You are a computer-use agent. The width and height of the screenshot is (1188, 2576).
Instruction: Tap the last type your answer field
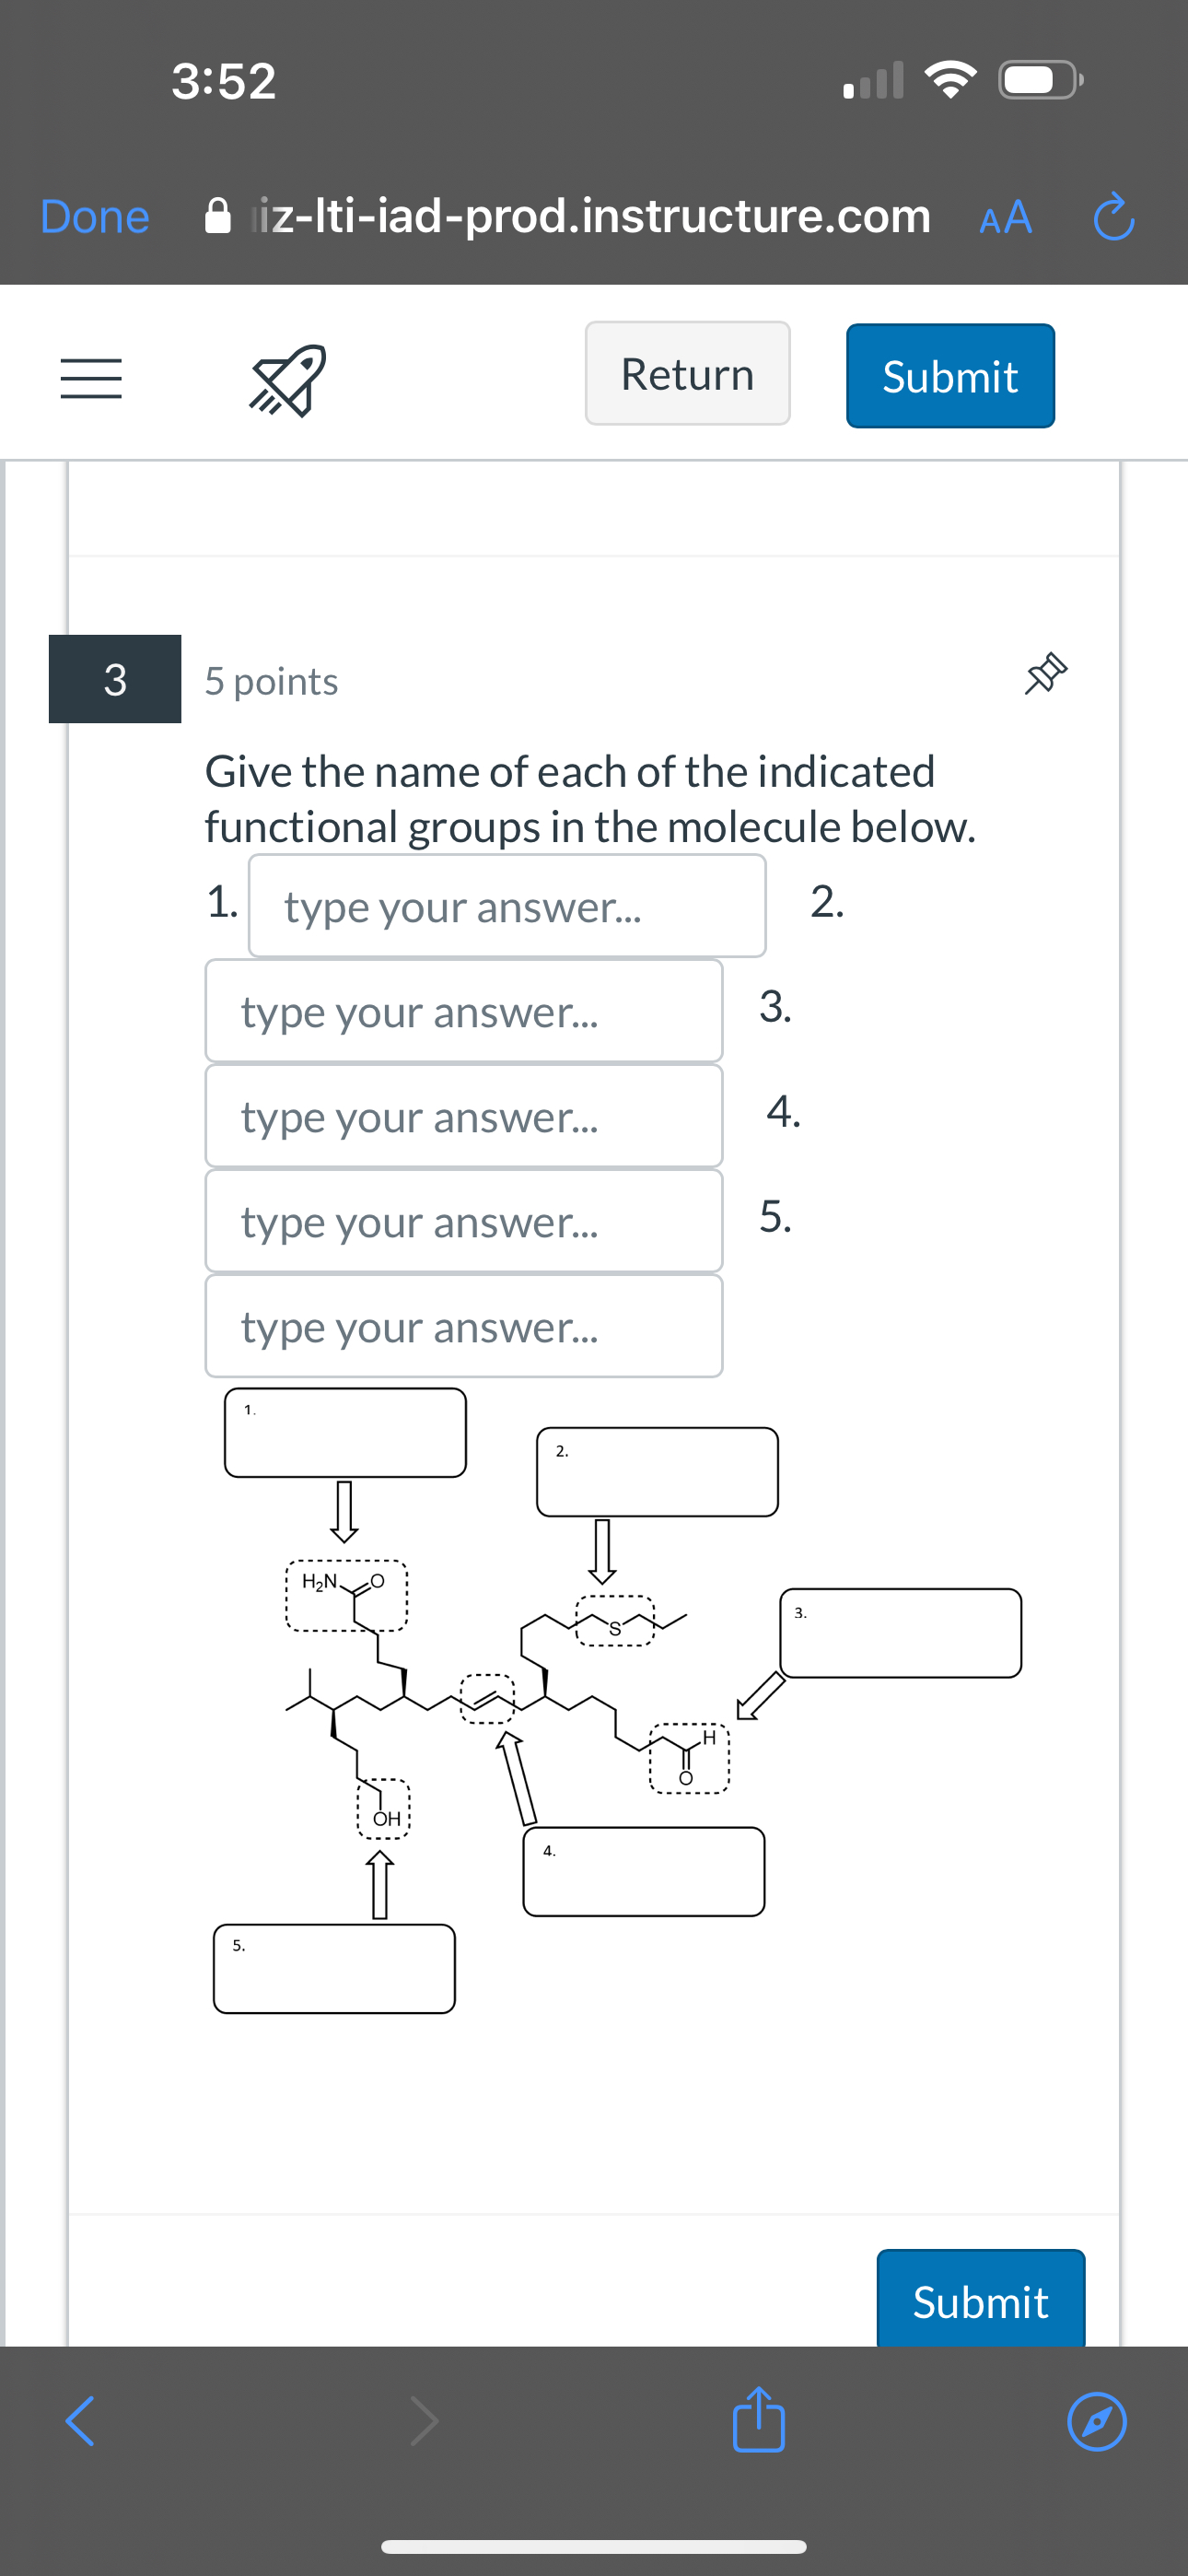463,1327
